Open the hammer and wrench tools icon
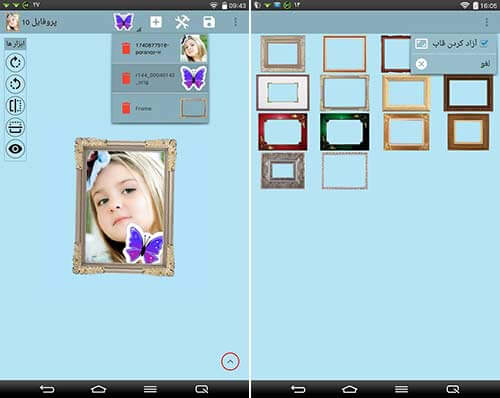 182,22
